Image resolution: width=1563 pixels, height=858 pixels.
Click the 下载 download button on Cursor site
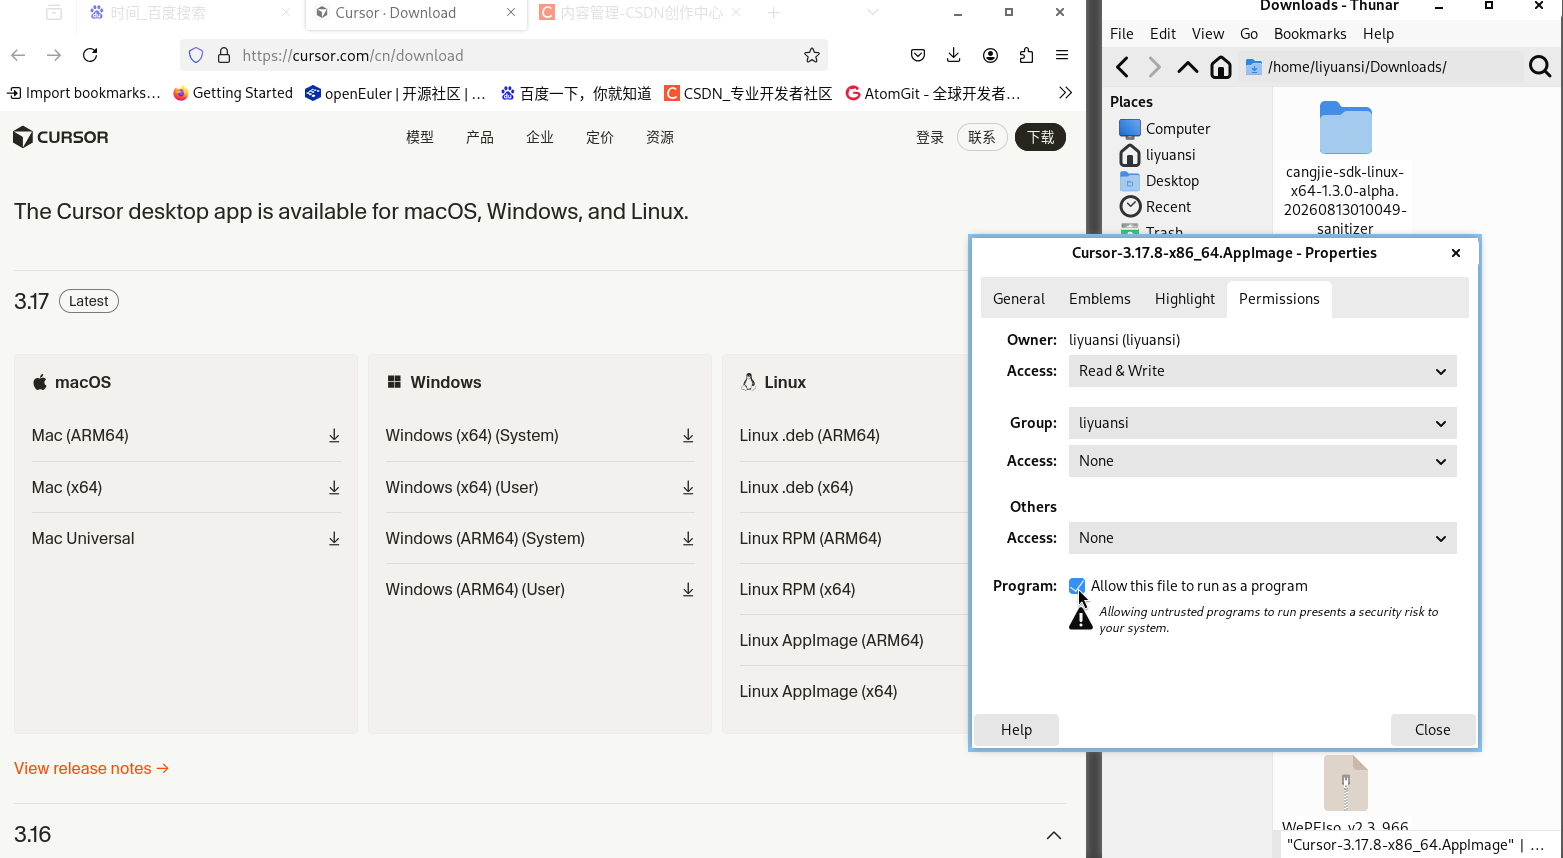pyautogui.click(x=1041, y=137)
